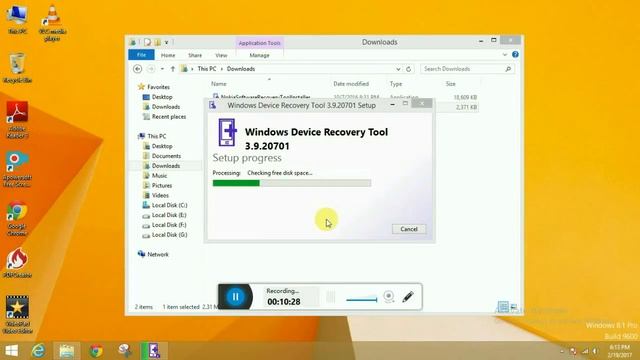Sort files by Name column
The width and height of the screenshot is (640, 360).
click(219, 84)
